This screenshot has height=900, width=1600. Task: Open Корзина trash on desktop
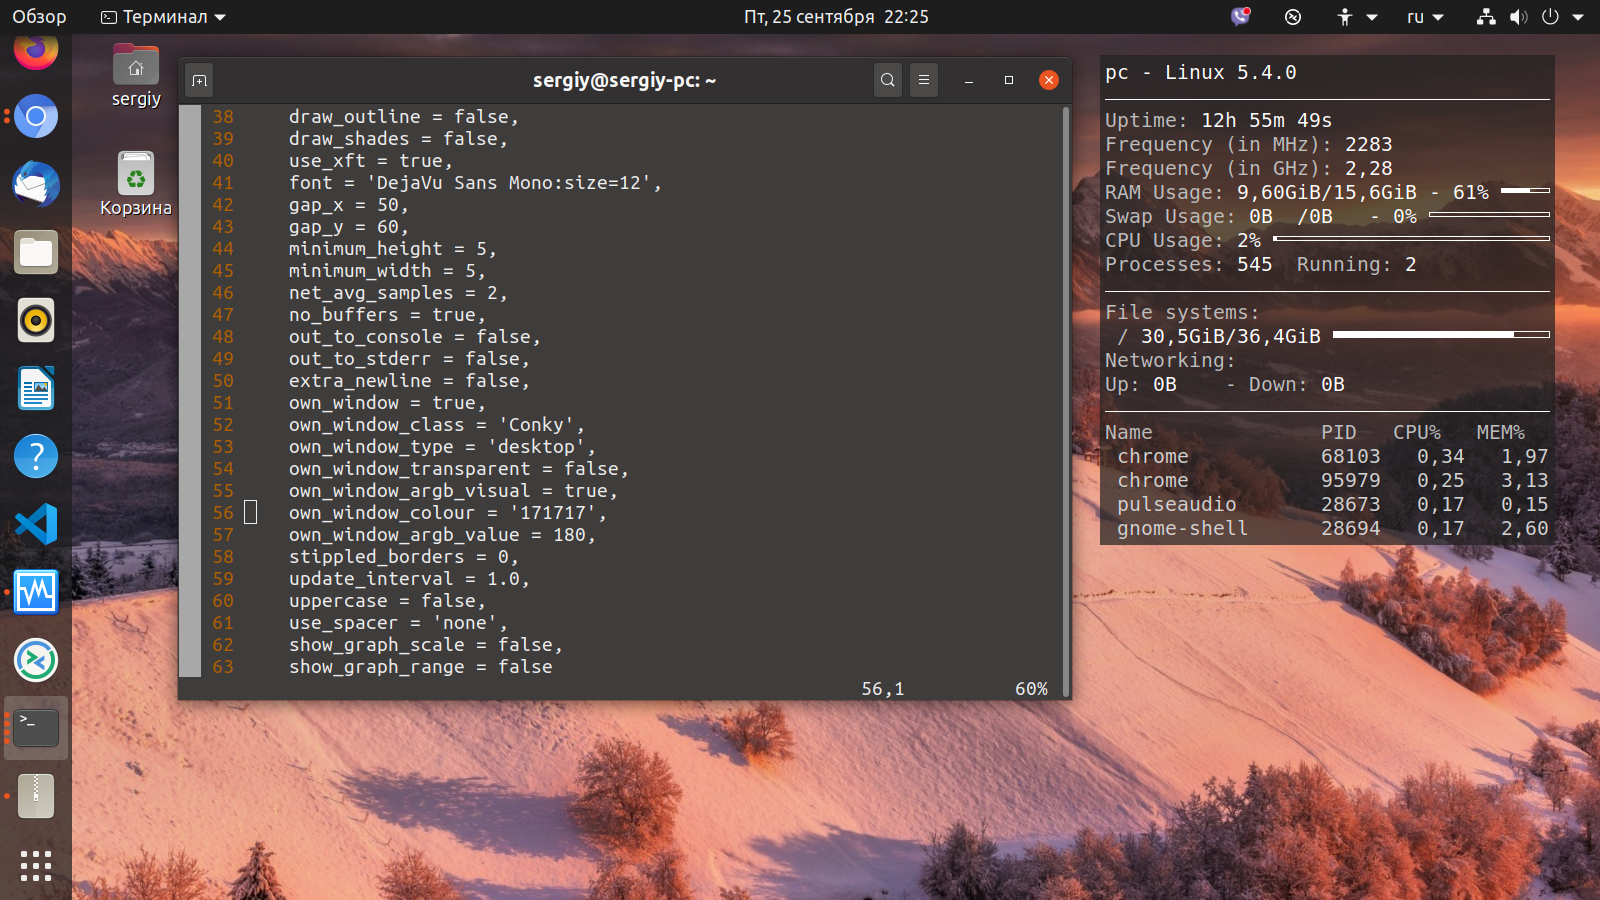[136, 184]
